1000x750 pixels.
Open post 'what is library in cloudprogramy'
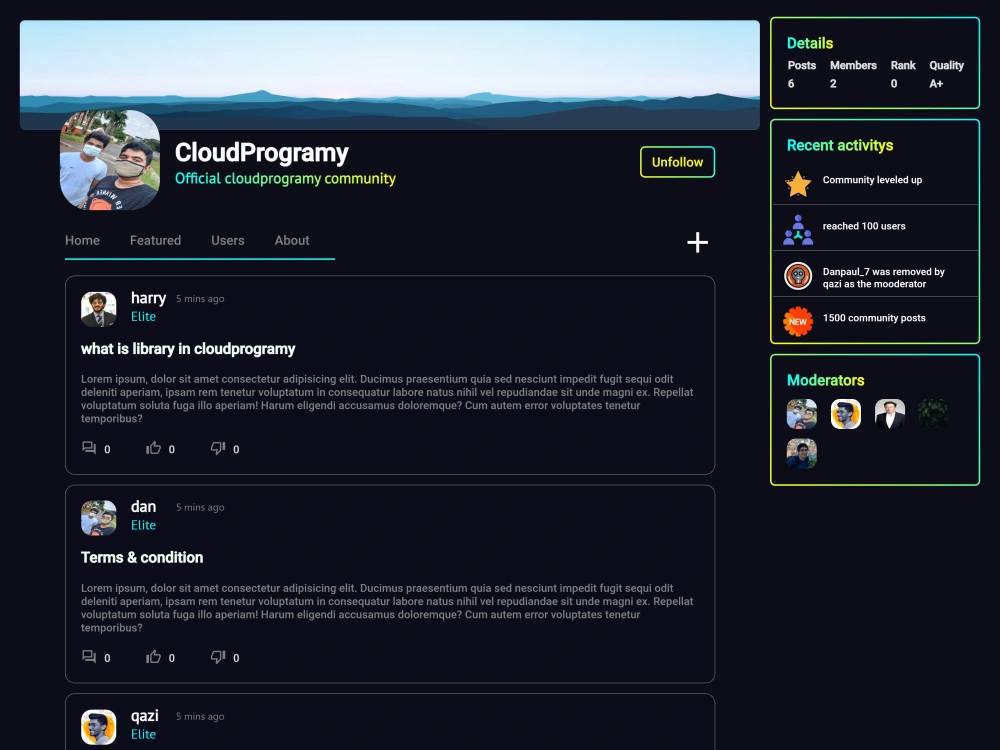[x=188, y=349]
